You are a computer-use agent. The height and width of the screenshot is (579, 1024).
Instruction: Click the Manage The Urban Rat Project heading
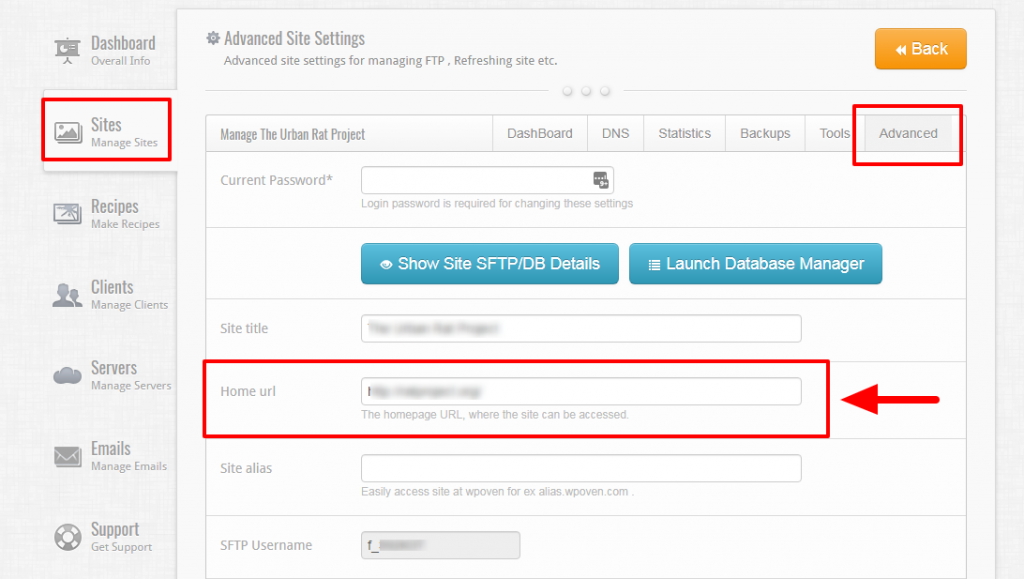[x=293, y=134]
